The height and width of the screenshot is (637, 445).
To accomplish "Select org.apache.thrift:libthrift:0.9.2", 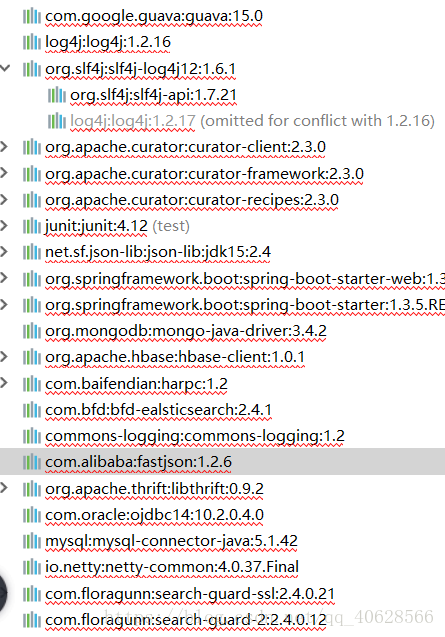I will click(x=154, y=488).
